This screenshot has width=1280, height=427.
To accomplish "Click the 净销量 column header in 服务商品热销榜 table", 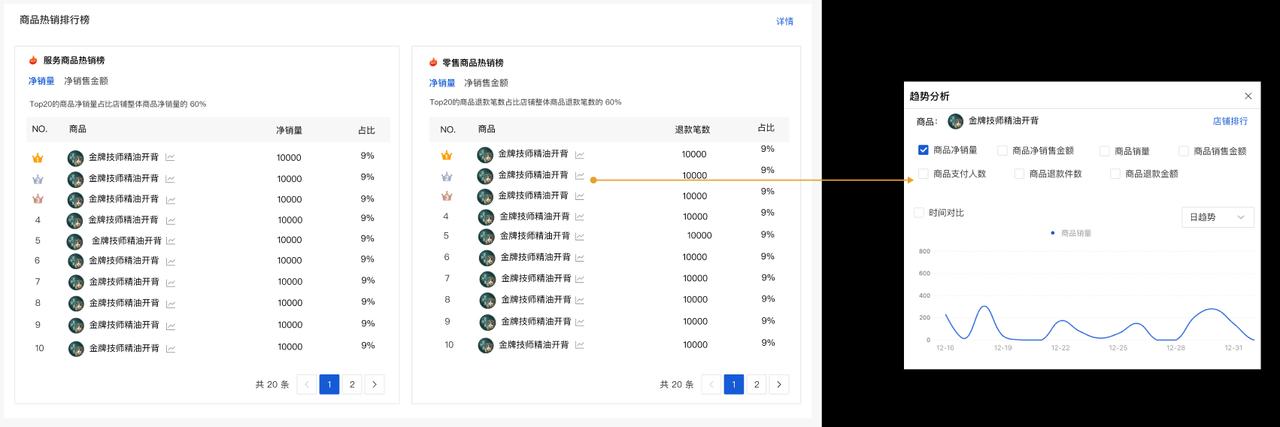I will pyautogui.click(x=289, y=130).
